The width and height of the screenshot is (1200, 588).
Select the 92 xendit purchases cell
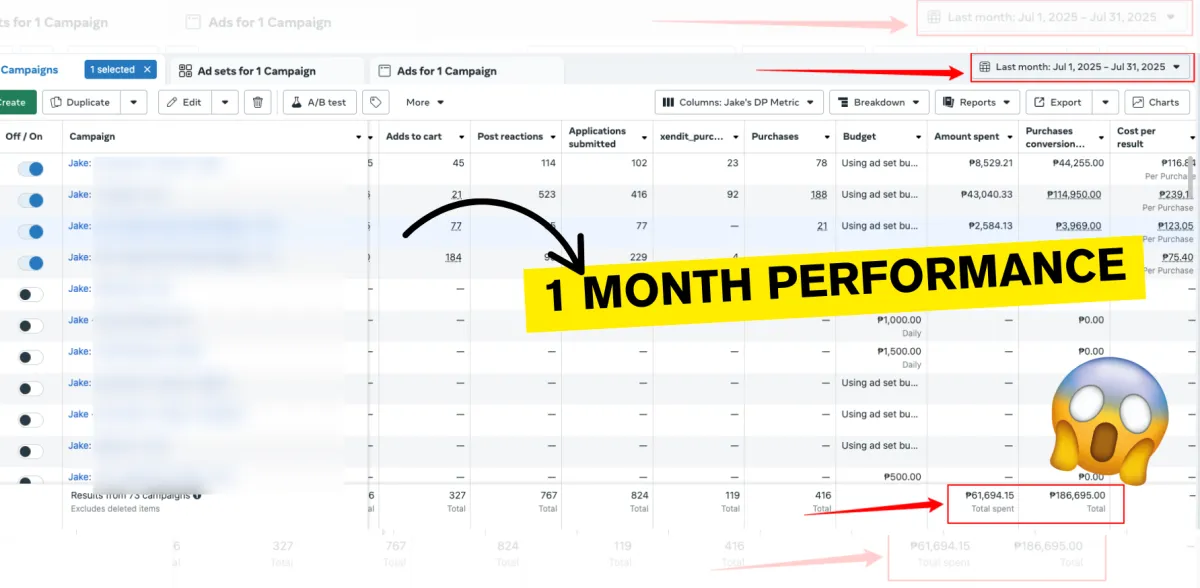point(732,195)
